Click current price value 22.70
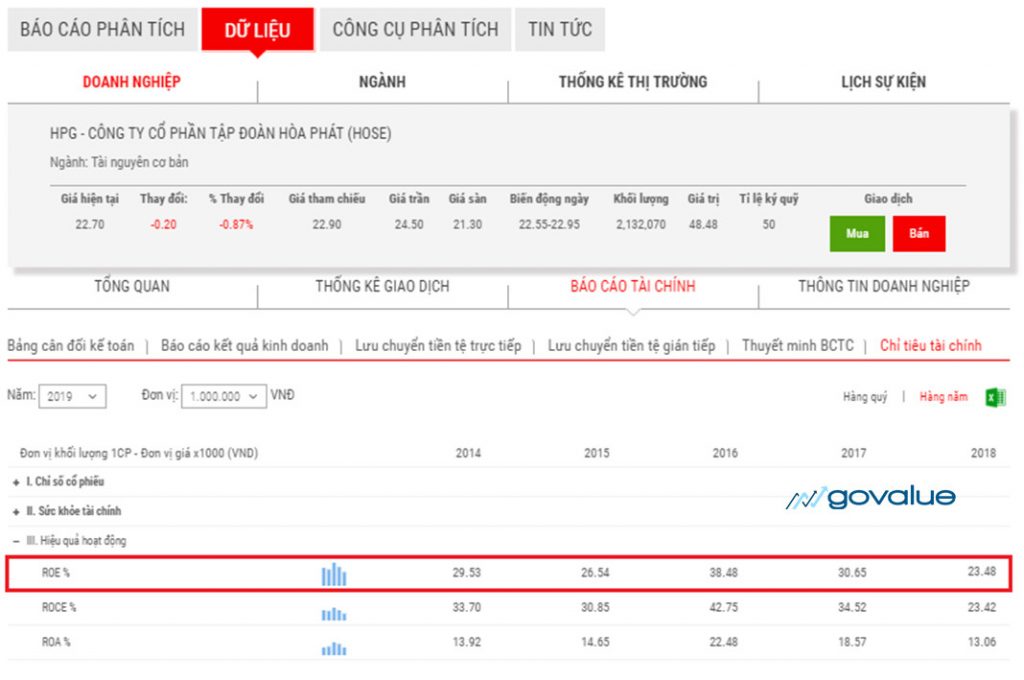This screenshot has width=1024, height=680. (x=89, y=225)
